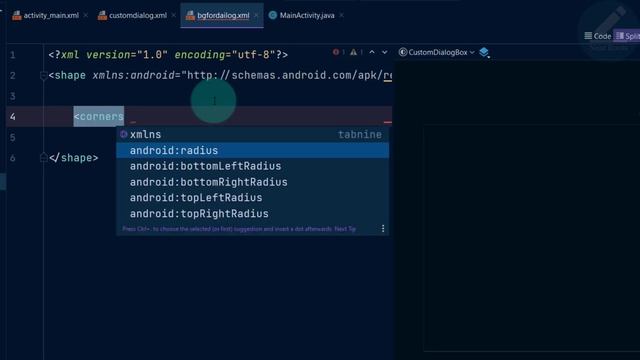Click the <corners text on line 4
The height and width of the screenshot is (360, 640).
(99, 117)
